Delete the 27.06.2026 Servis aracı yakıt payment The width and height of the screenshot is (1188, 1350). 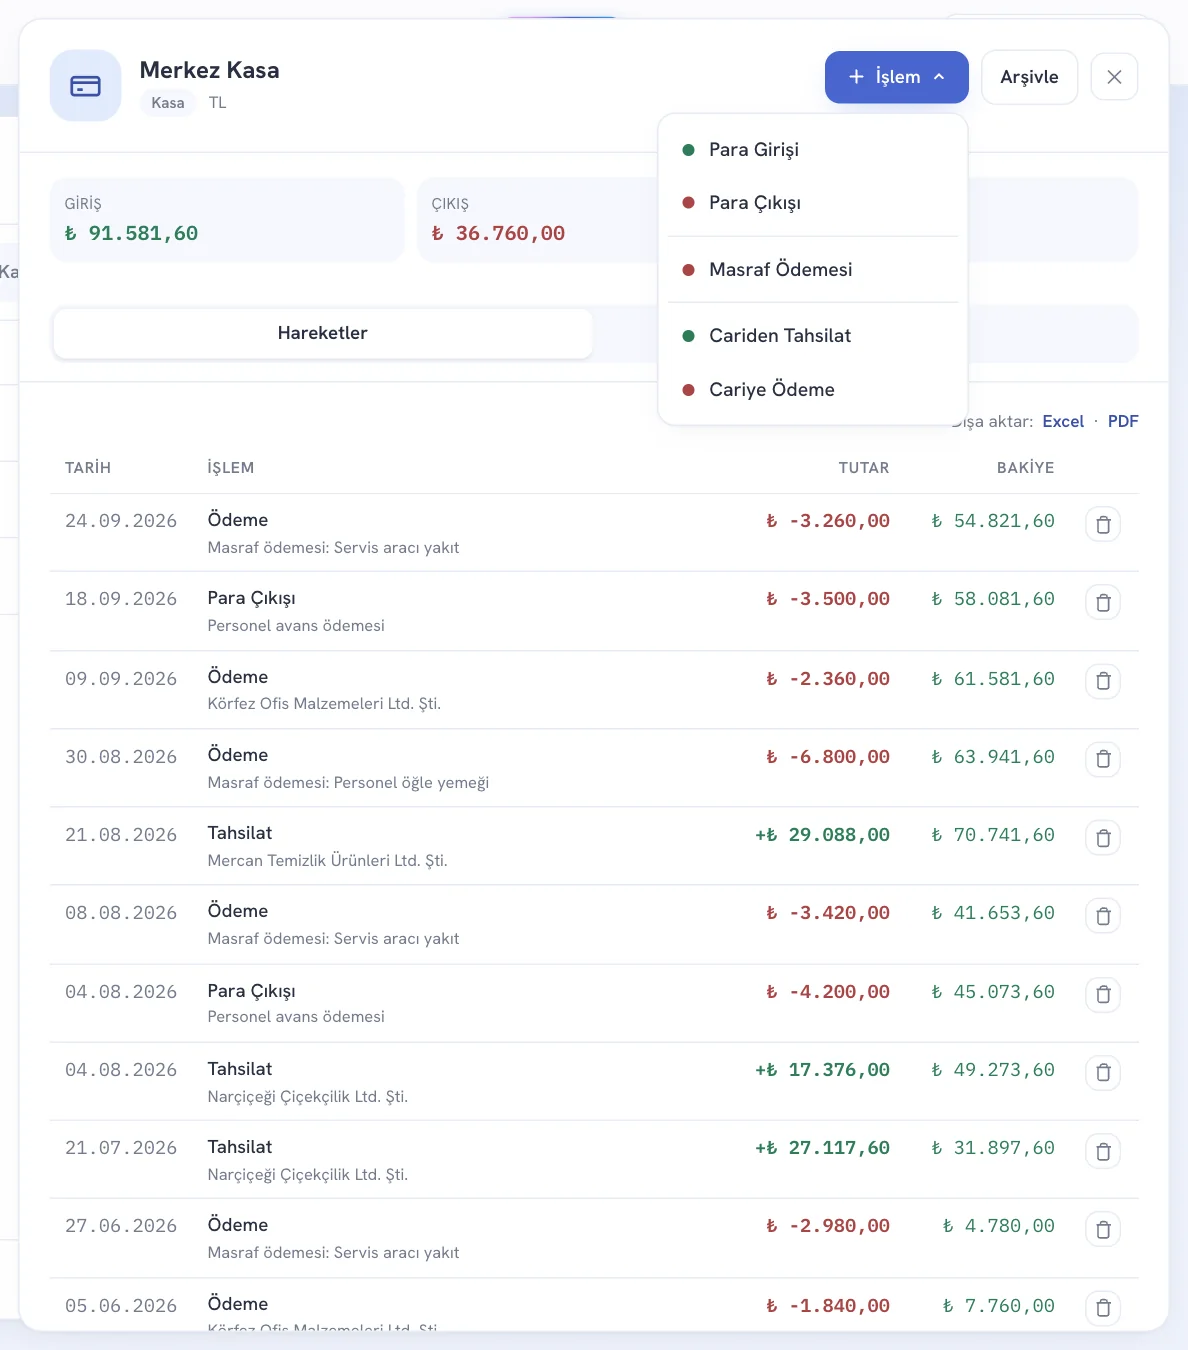click(x=1103, y=1229)
